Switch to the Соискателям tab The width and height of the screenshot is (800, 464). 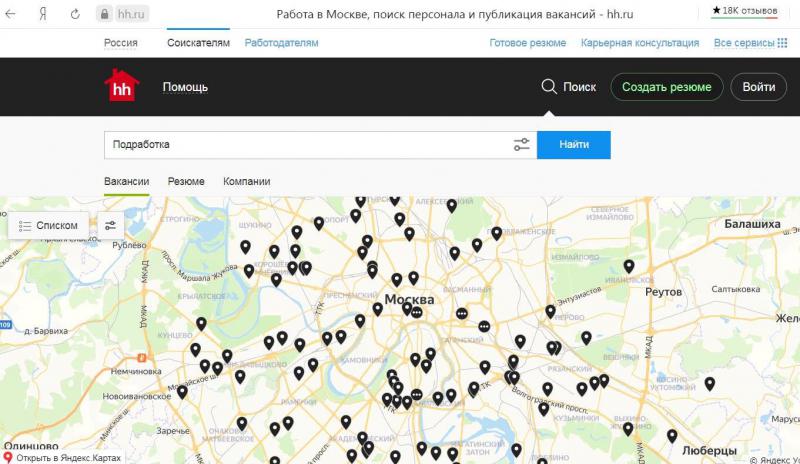198,43
